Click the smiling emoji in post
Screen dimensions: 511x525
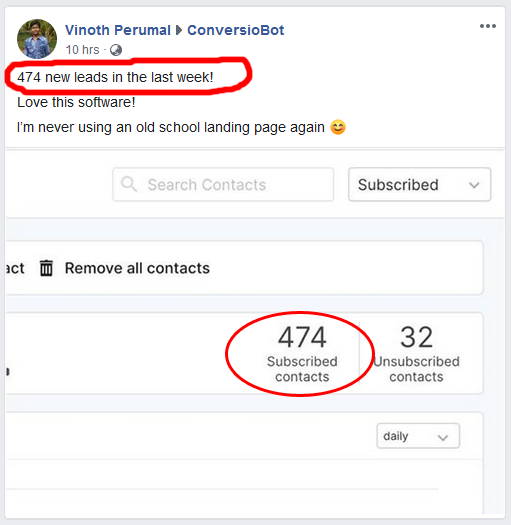(338, 128)
